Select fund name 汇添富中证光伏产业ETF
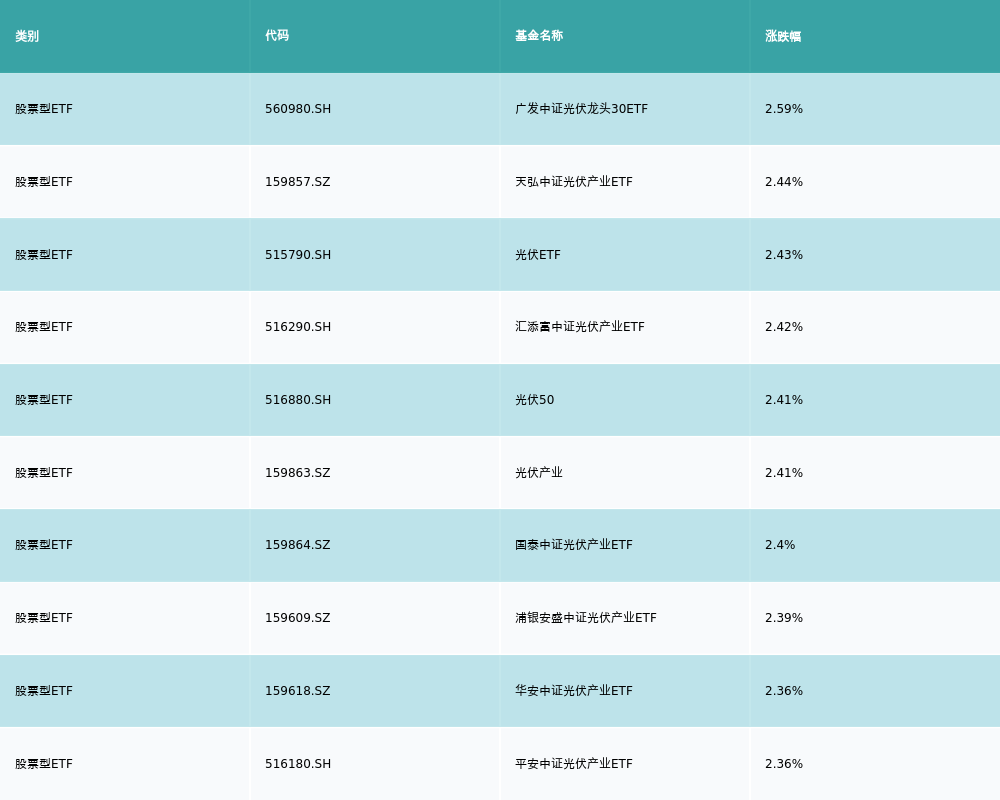This screenshot has width=1000, height=800. tap(580, 327)
